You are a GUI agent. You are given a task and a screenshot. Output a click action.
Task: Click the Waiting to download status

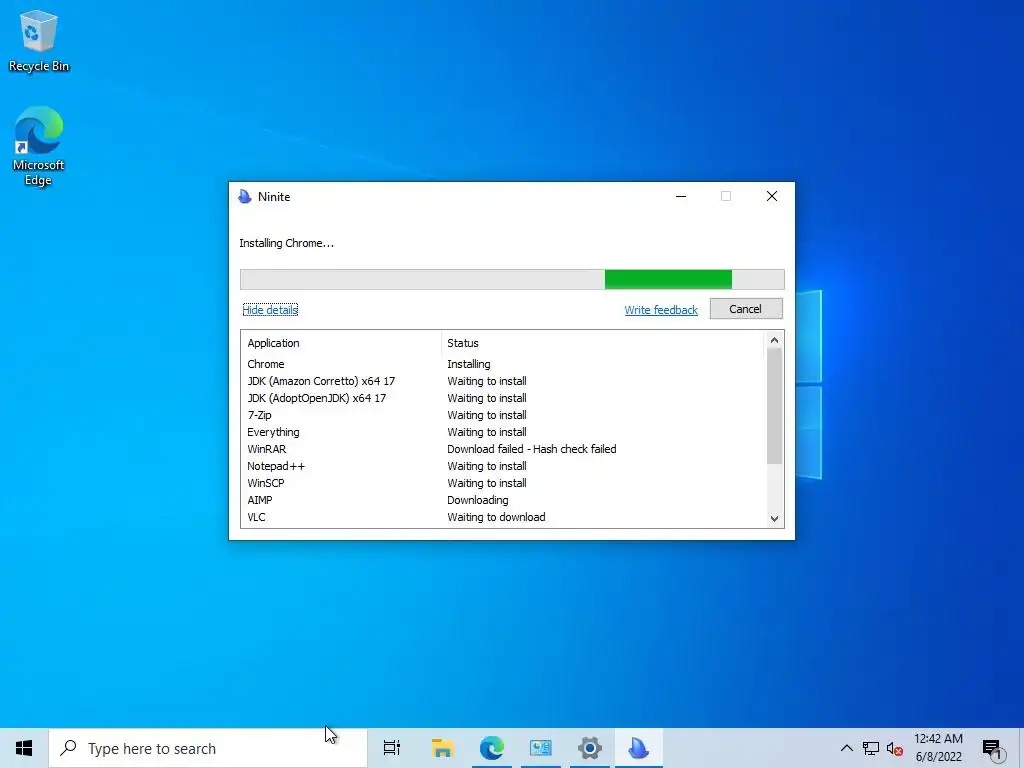point(496,517)
